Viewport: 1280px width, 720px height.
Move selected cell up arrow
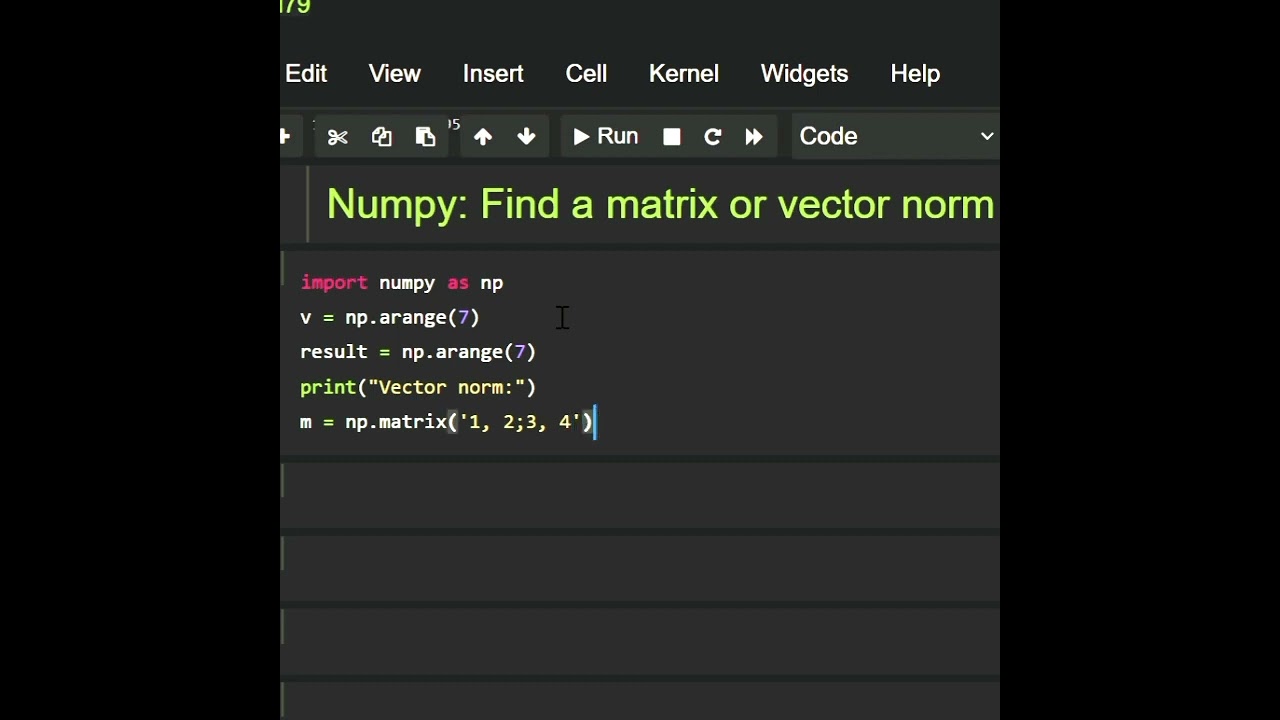483,137
